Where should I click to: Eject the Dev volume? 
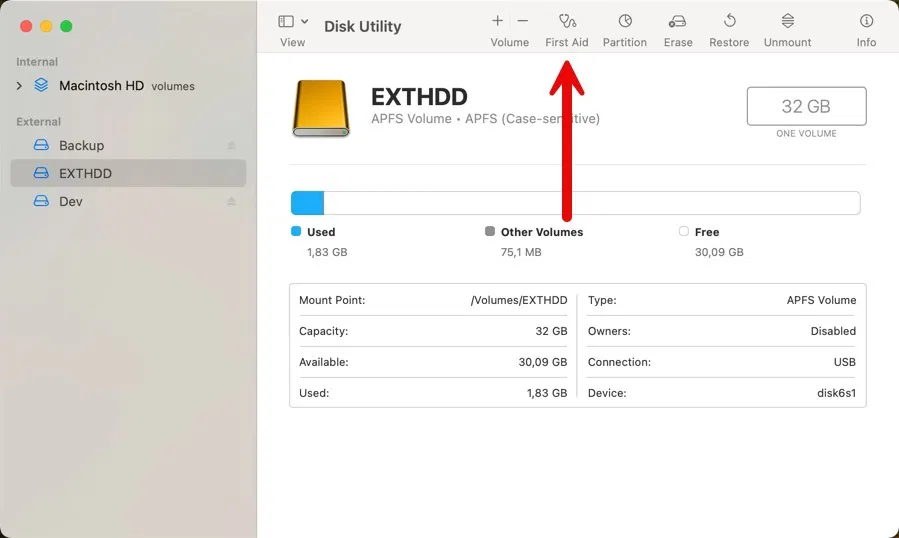click(x=231, y=201)
